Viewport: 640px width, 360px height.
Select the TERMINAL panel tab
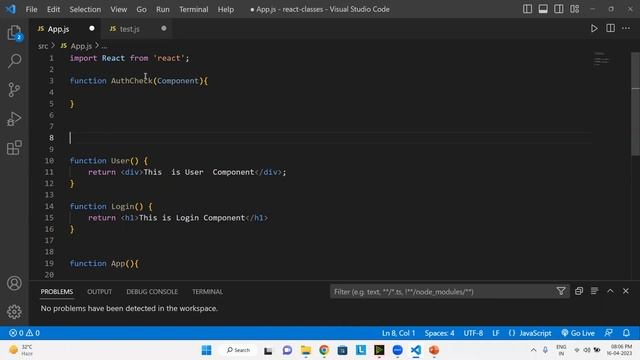(207, 291)
